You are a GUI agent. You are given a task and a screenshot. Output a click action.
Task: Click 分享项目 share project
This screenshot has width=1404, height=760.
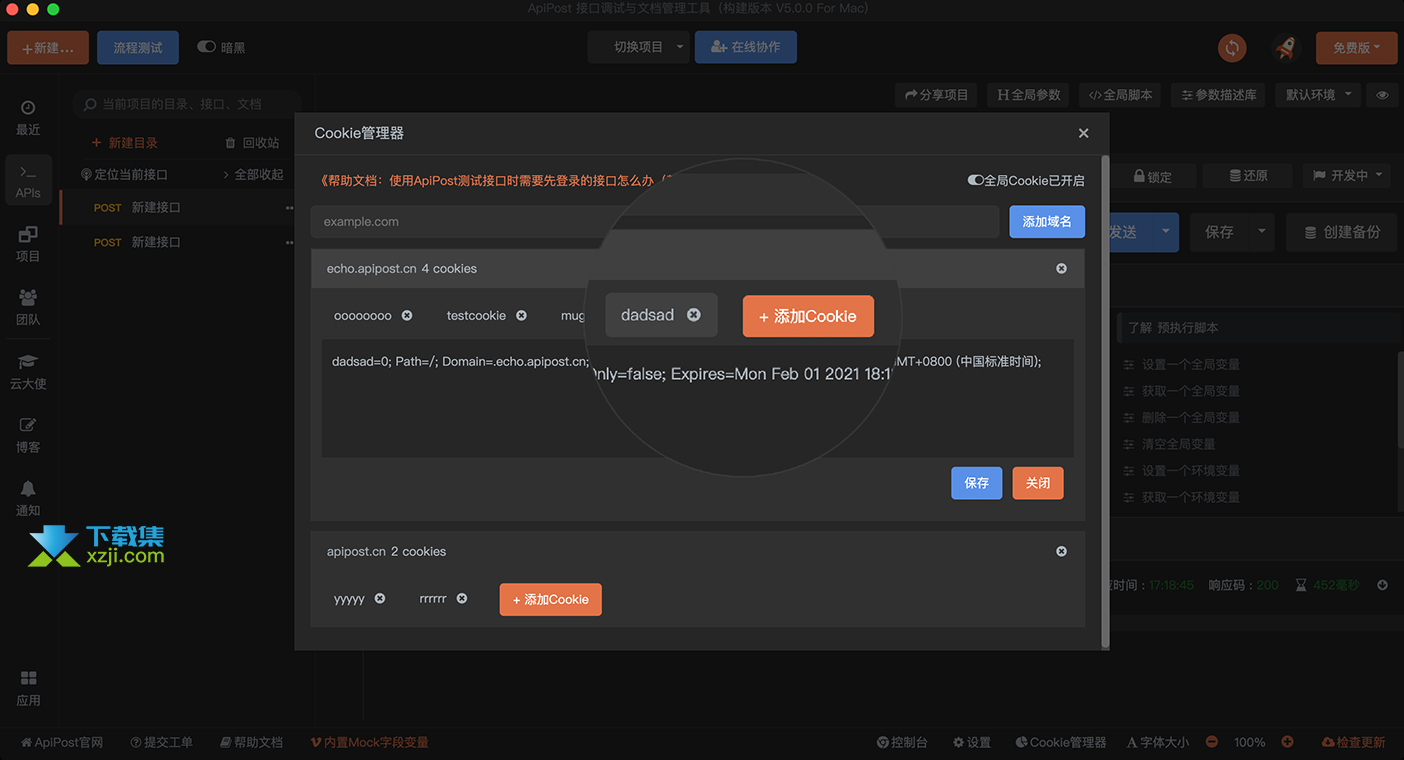(x=937, y=95)
